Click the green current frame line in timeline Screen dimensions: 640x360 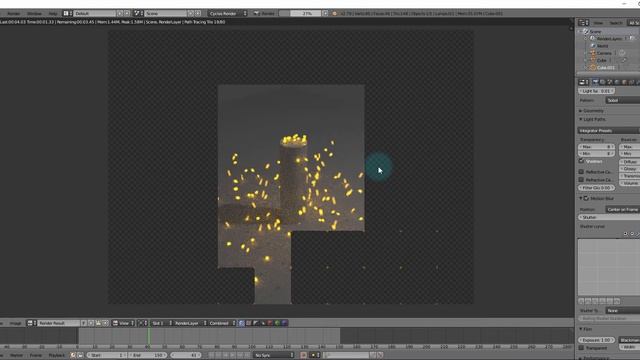tap(149, 337)
